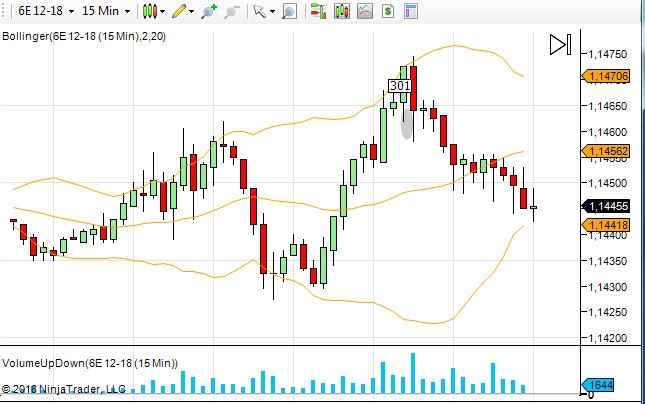645x404 pixels.
Task: Open the 15 Min interval dropdown
Action: click(103, 12)
